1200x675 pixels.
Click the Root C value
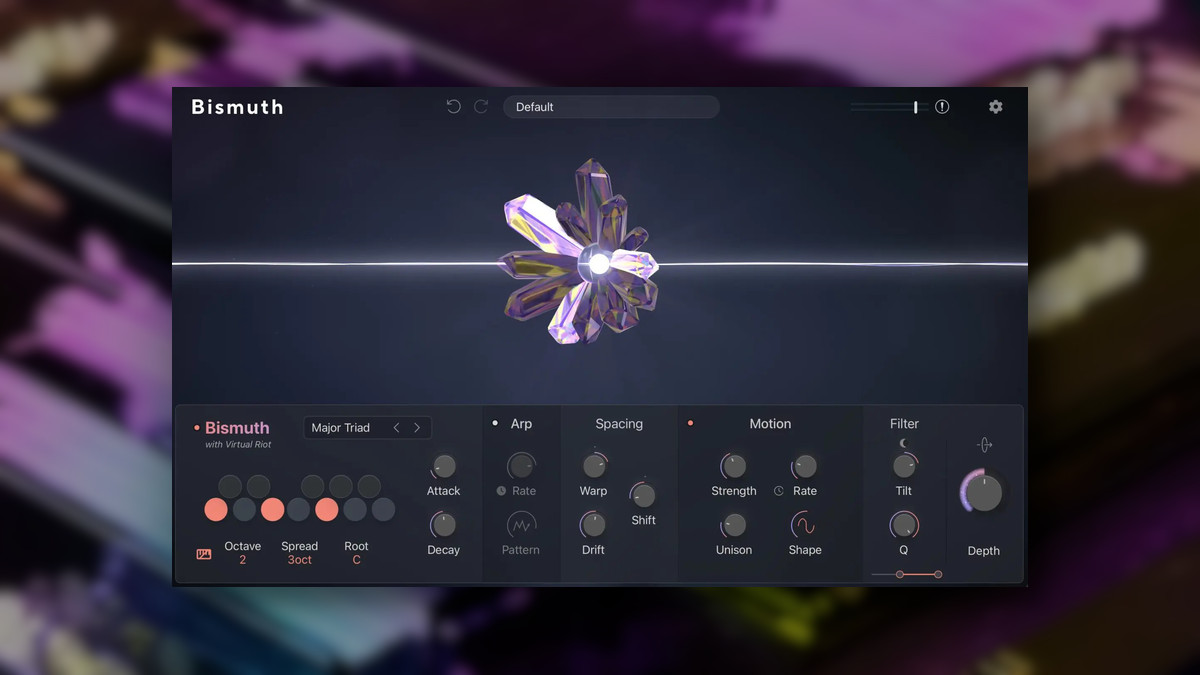click(x=356, y=560)
